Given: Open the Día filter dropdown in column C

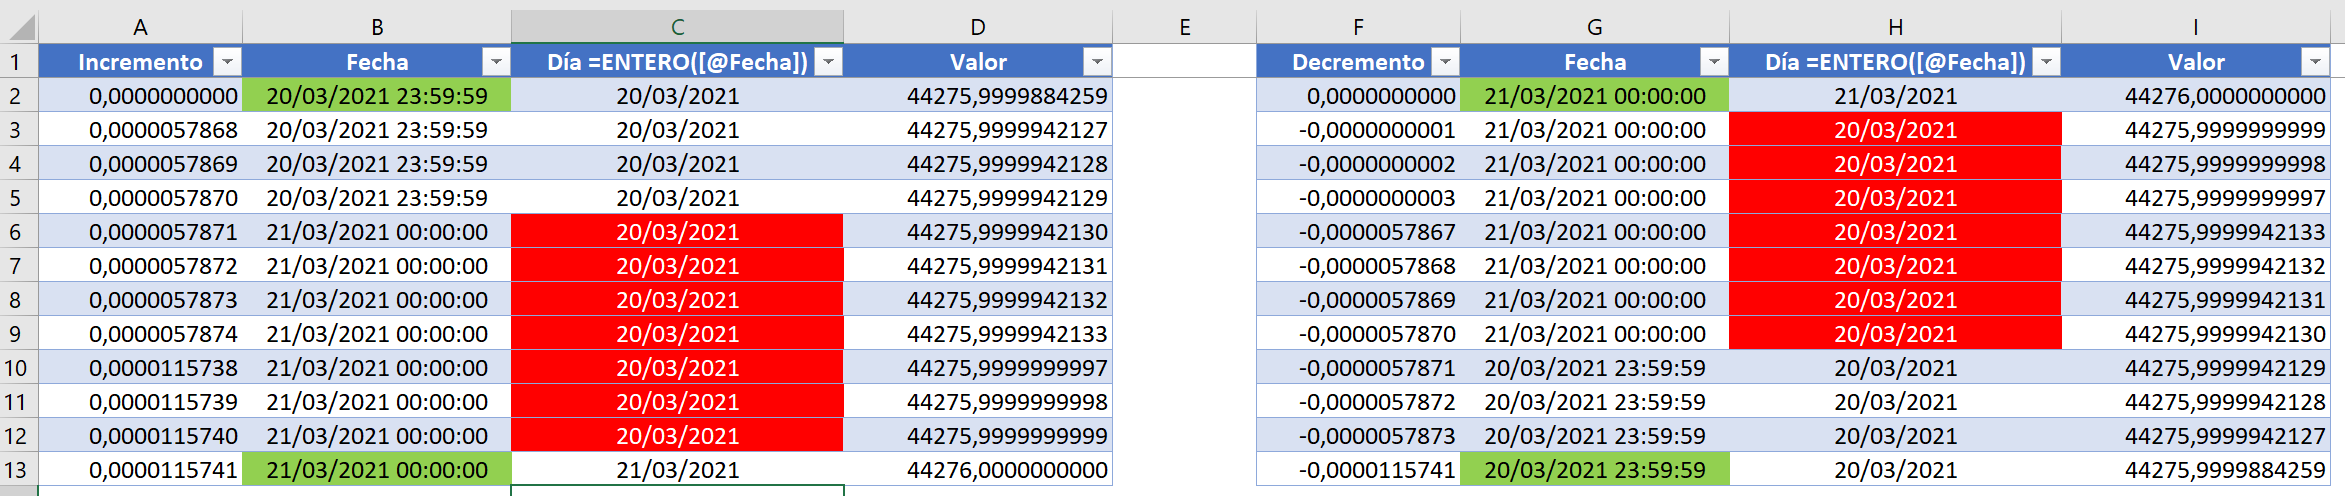Looking at the screenshot, I should coord(828,62).
